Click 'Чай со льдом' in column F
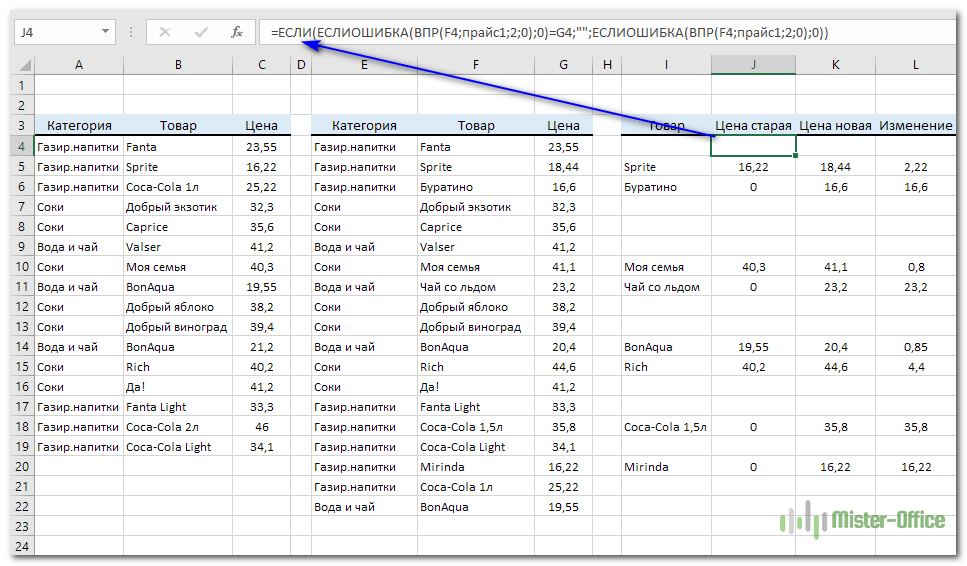 [458, 287]
